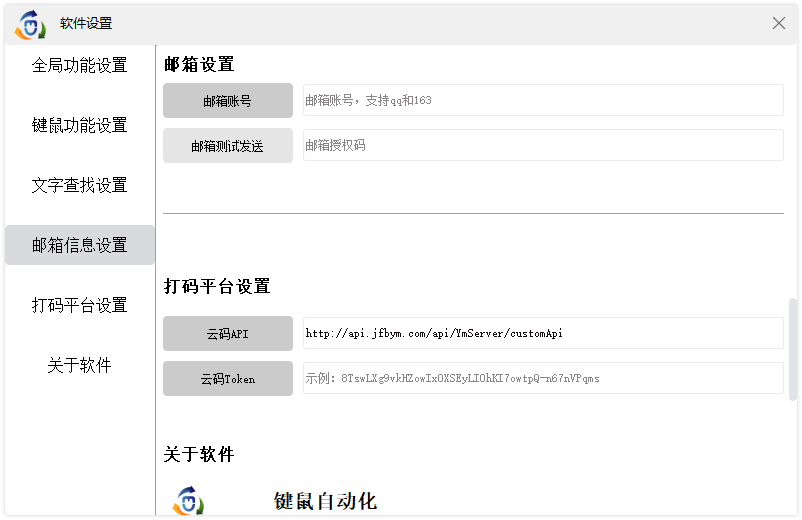
Task: Click the app logo in title bar
Action: point(30,25)
